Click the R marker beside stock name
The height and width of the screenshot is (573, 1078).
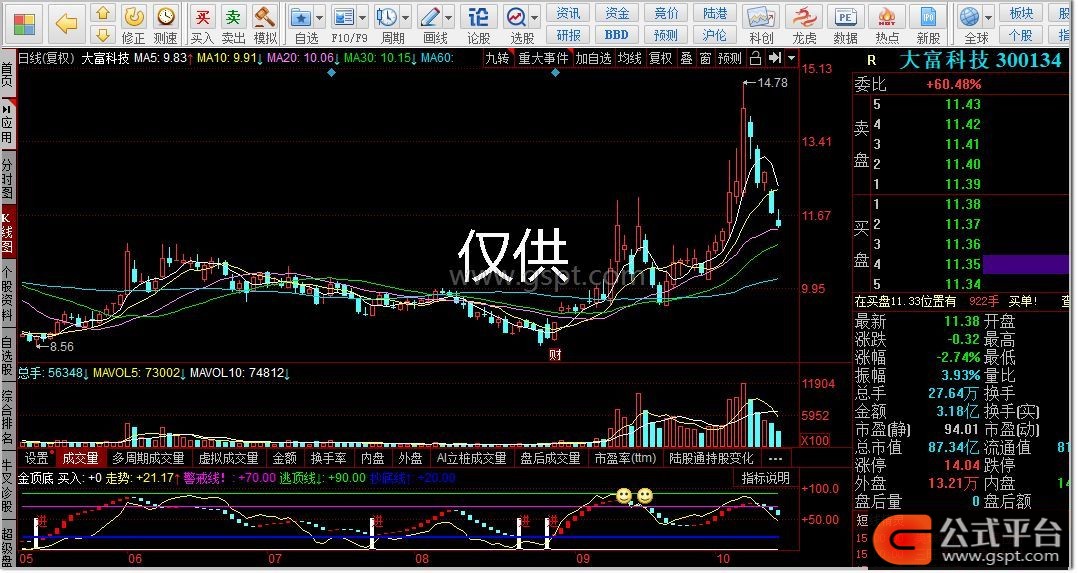[x=872, y=61]
